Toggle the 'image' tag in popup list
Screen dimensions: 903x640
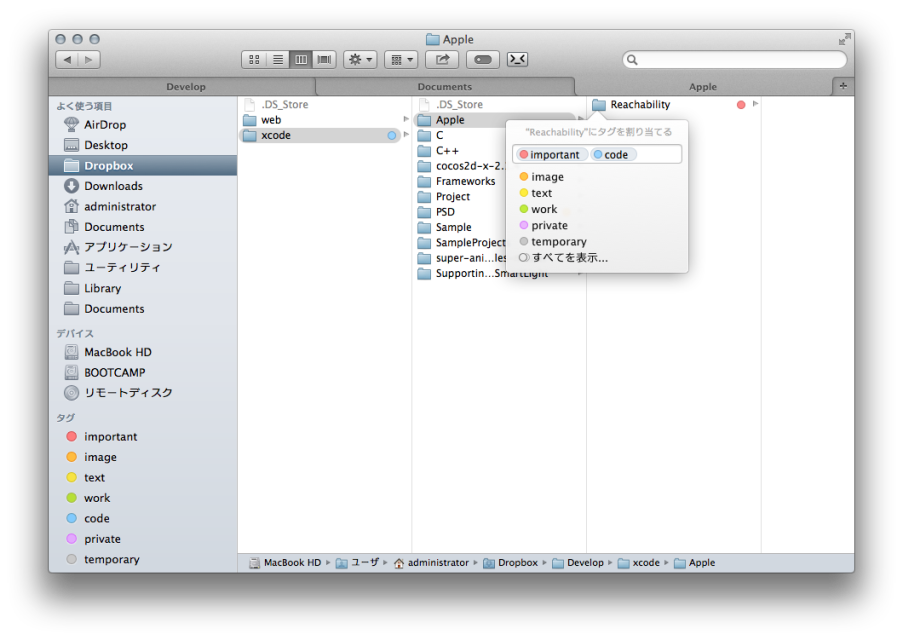click(547, 177)
